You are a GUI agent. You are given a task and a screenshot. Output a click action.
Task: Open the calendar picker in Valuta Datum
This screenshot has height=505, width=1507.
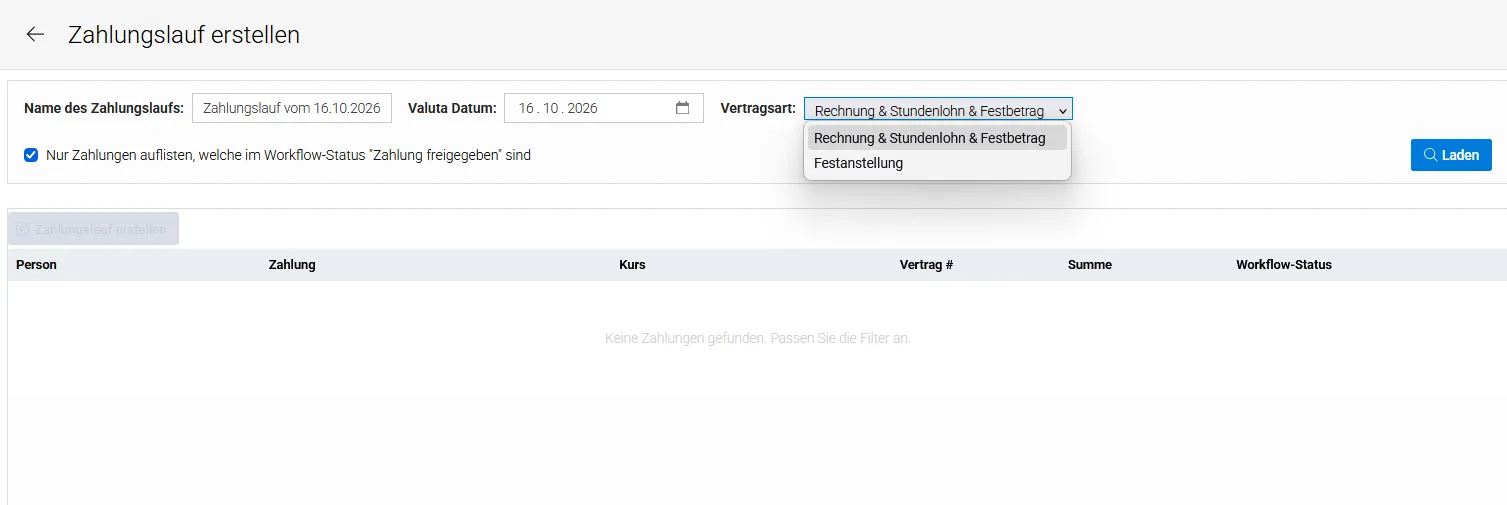pyautogui.click(x=683, y=108)
